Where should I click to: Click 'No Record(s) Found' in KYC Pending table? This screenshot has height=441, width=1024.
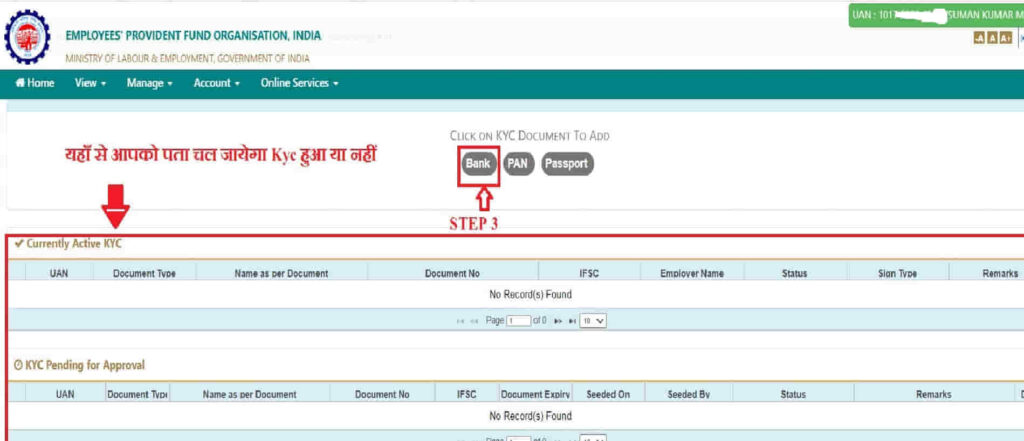click(x=530, y=416)
